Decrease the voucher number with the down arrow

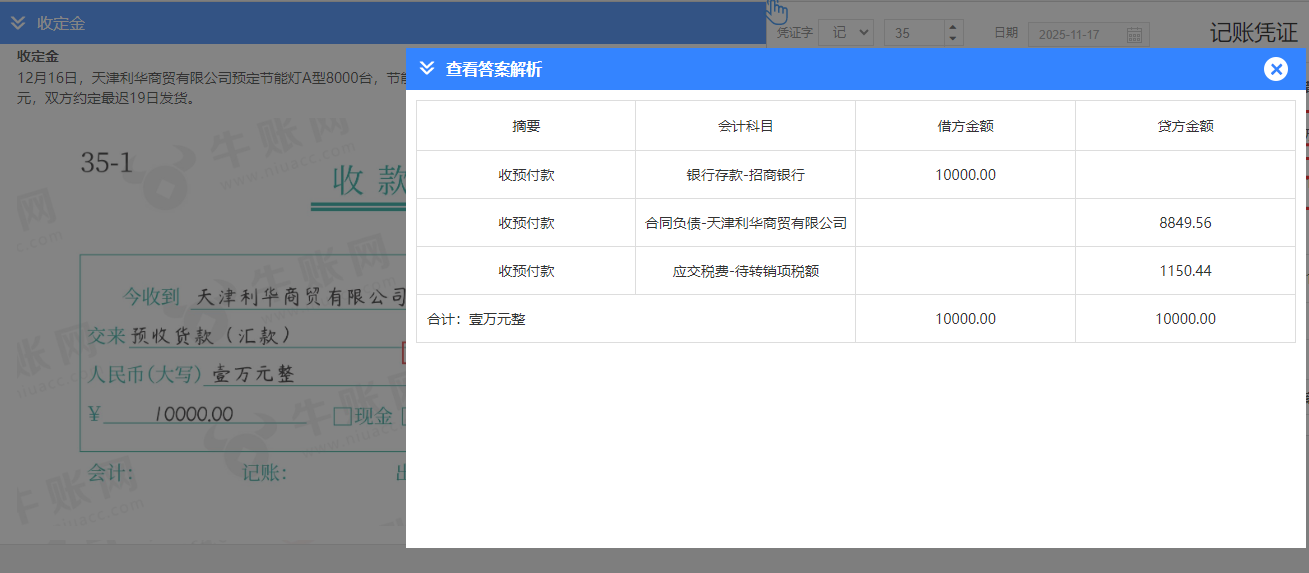tap(953, 39)
